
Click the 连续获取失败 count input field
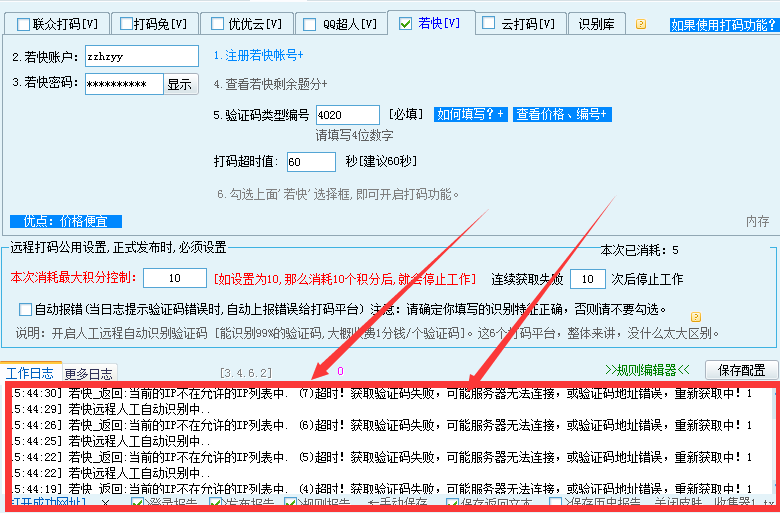click(x=587, y=279)
